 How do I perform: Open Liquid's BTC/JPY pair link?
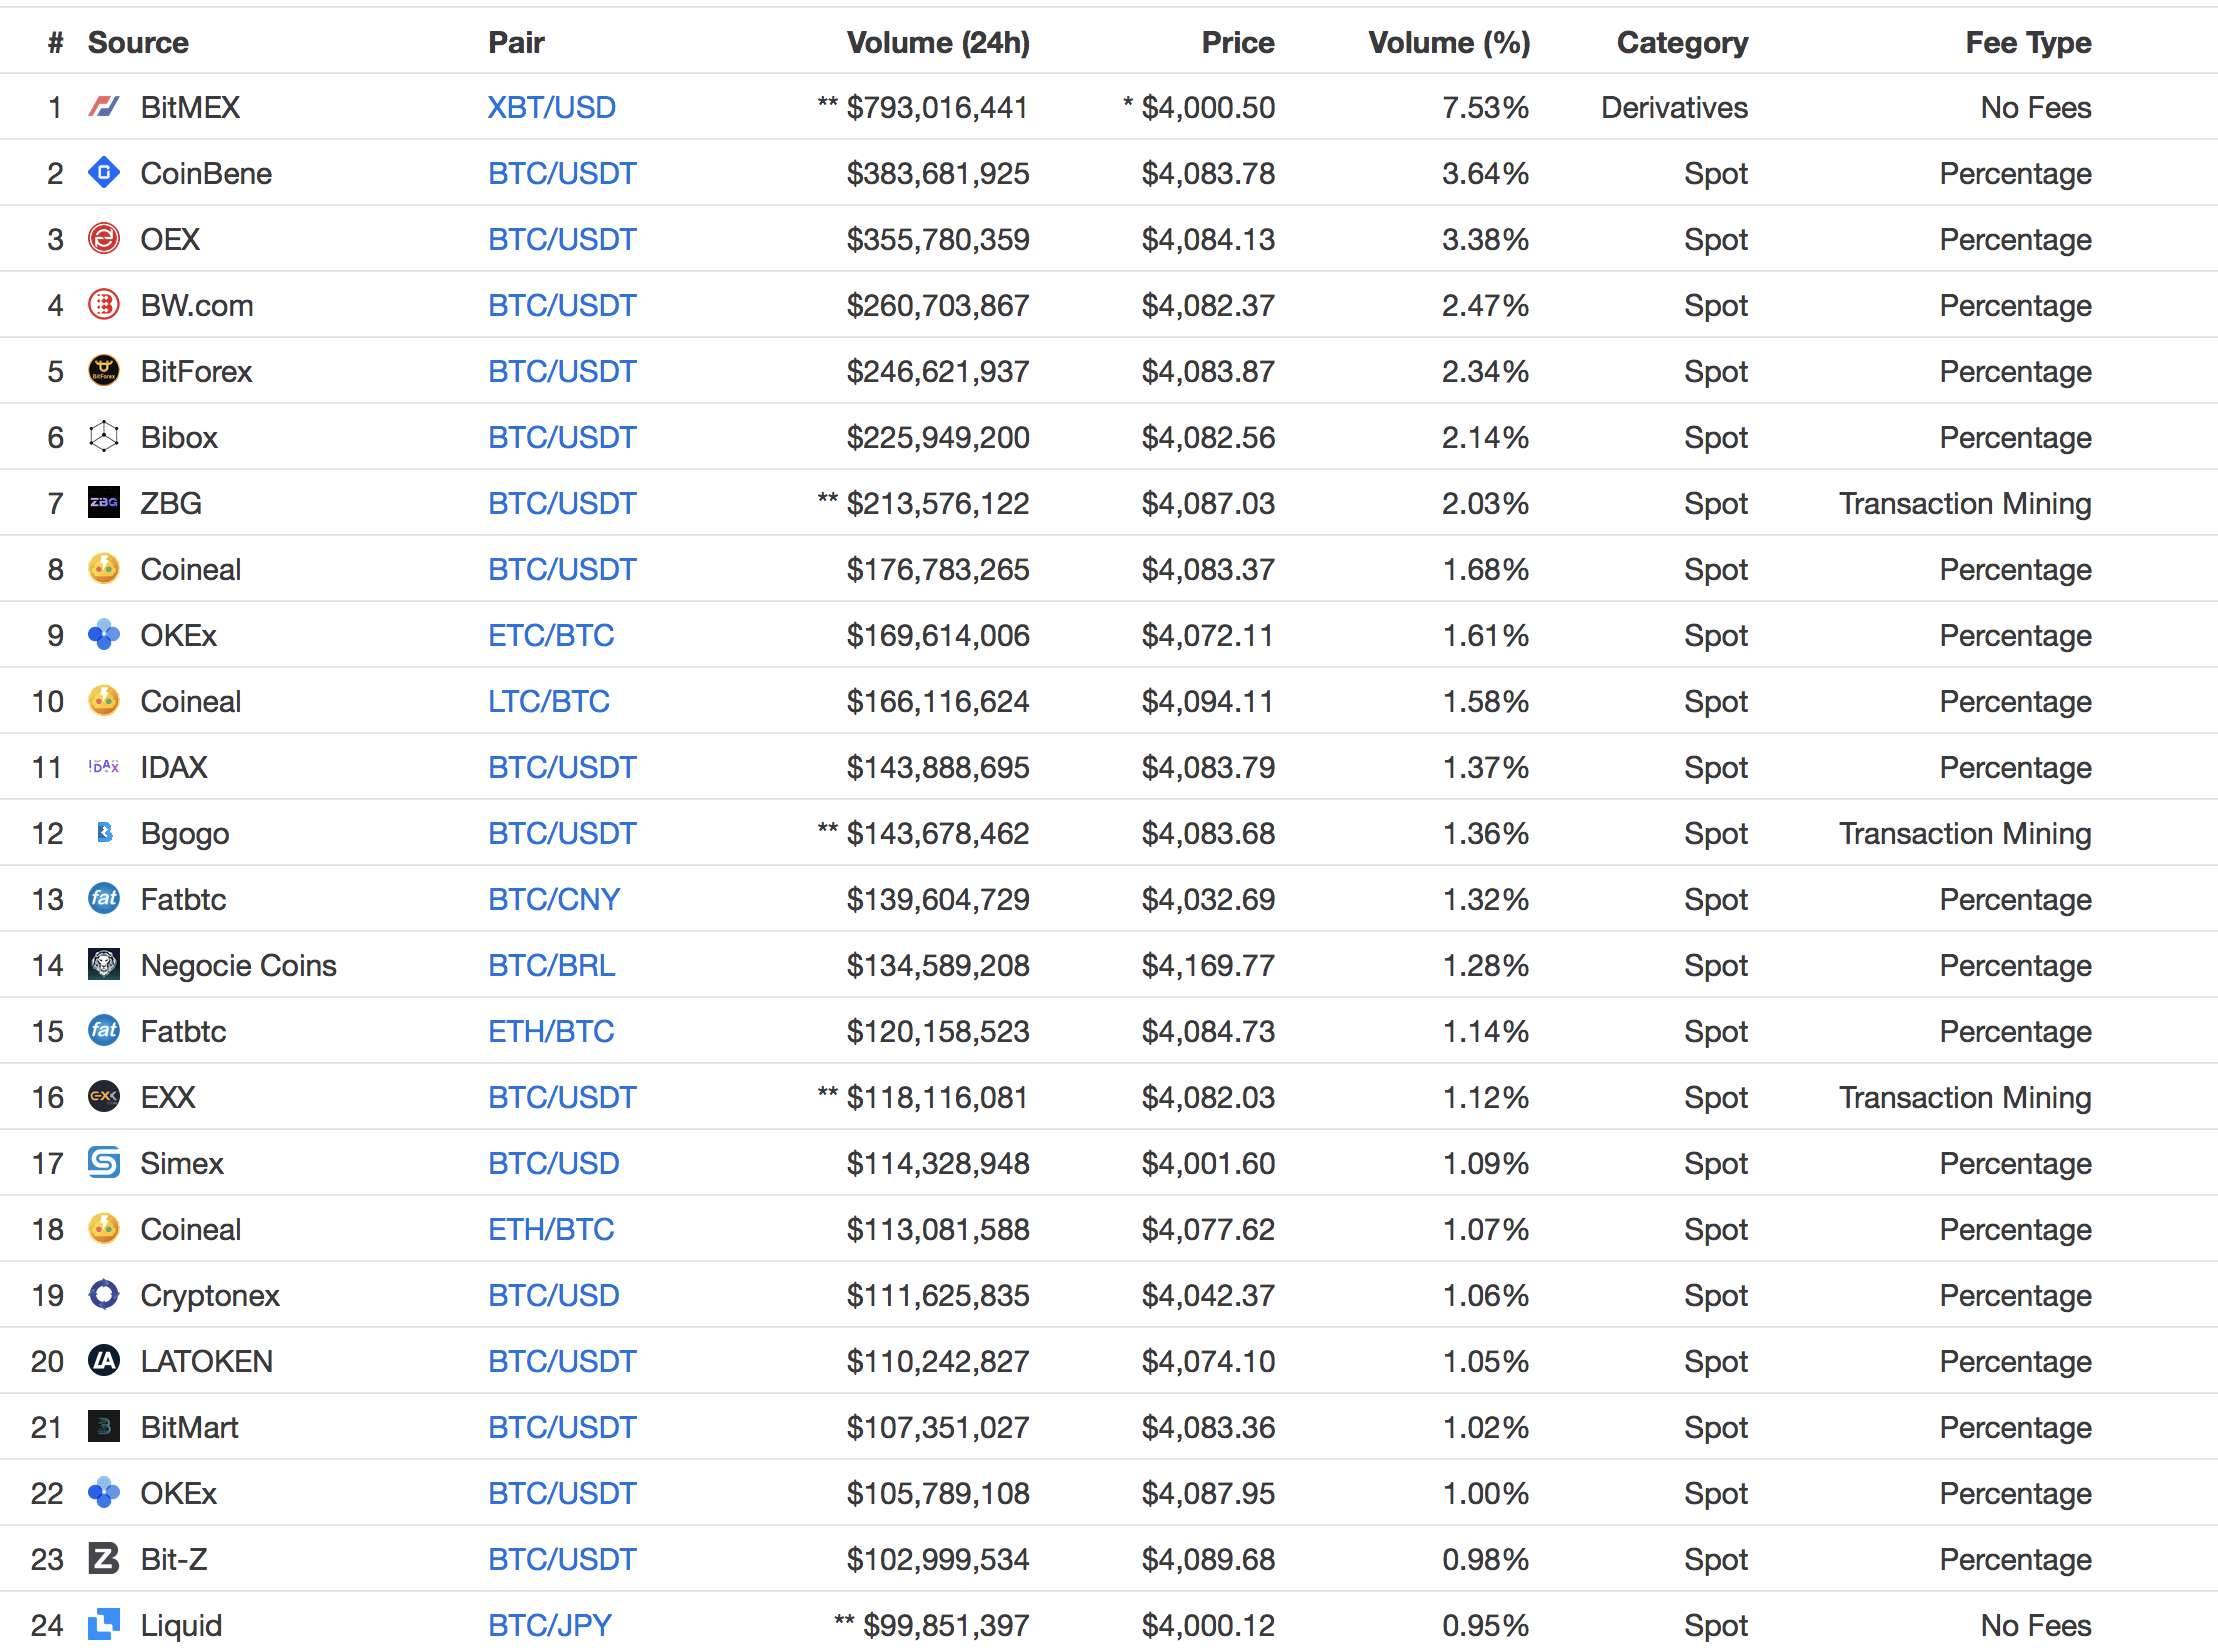coord(550,1625)
